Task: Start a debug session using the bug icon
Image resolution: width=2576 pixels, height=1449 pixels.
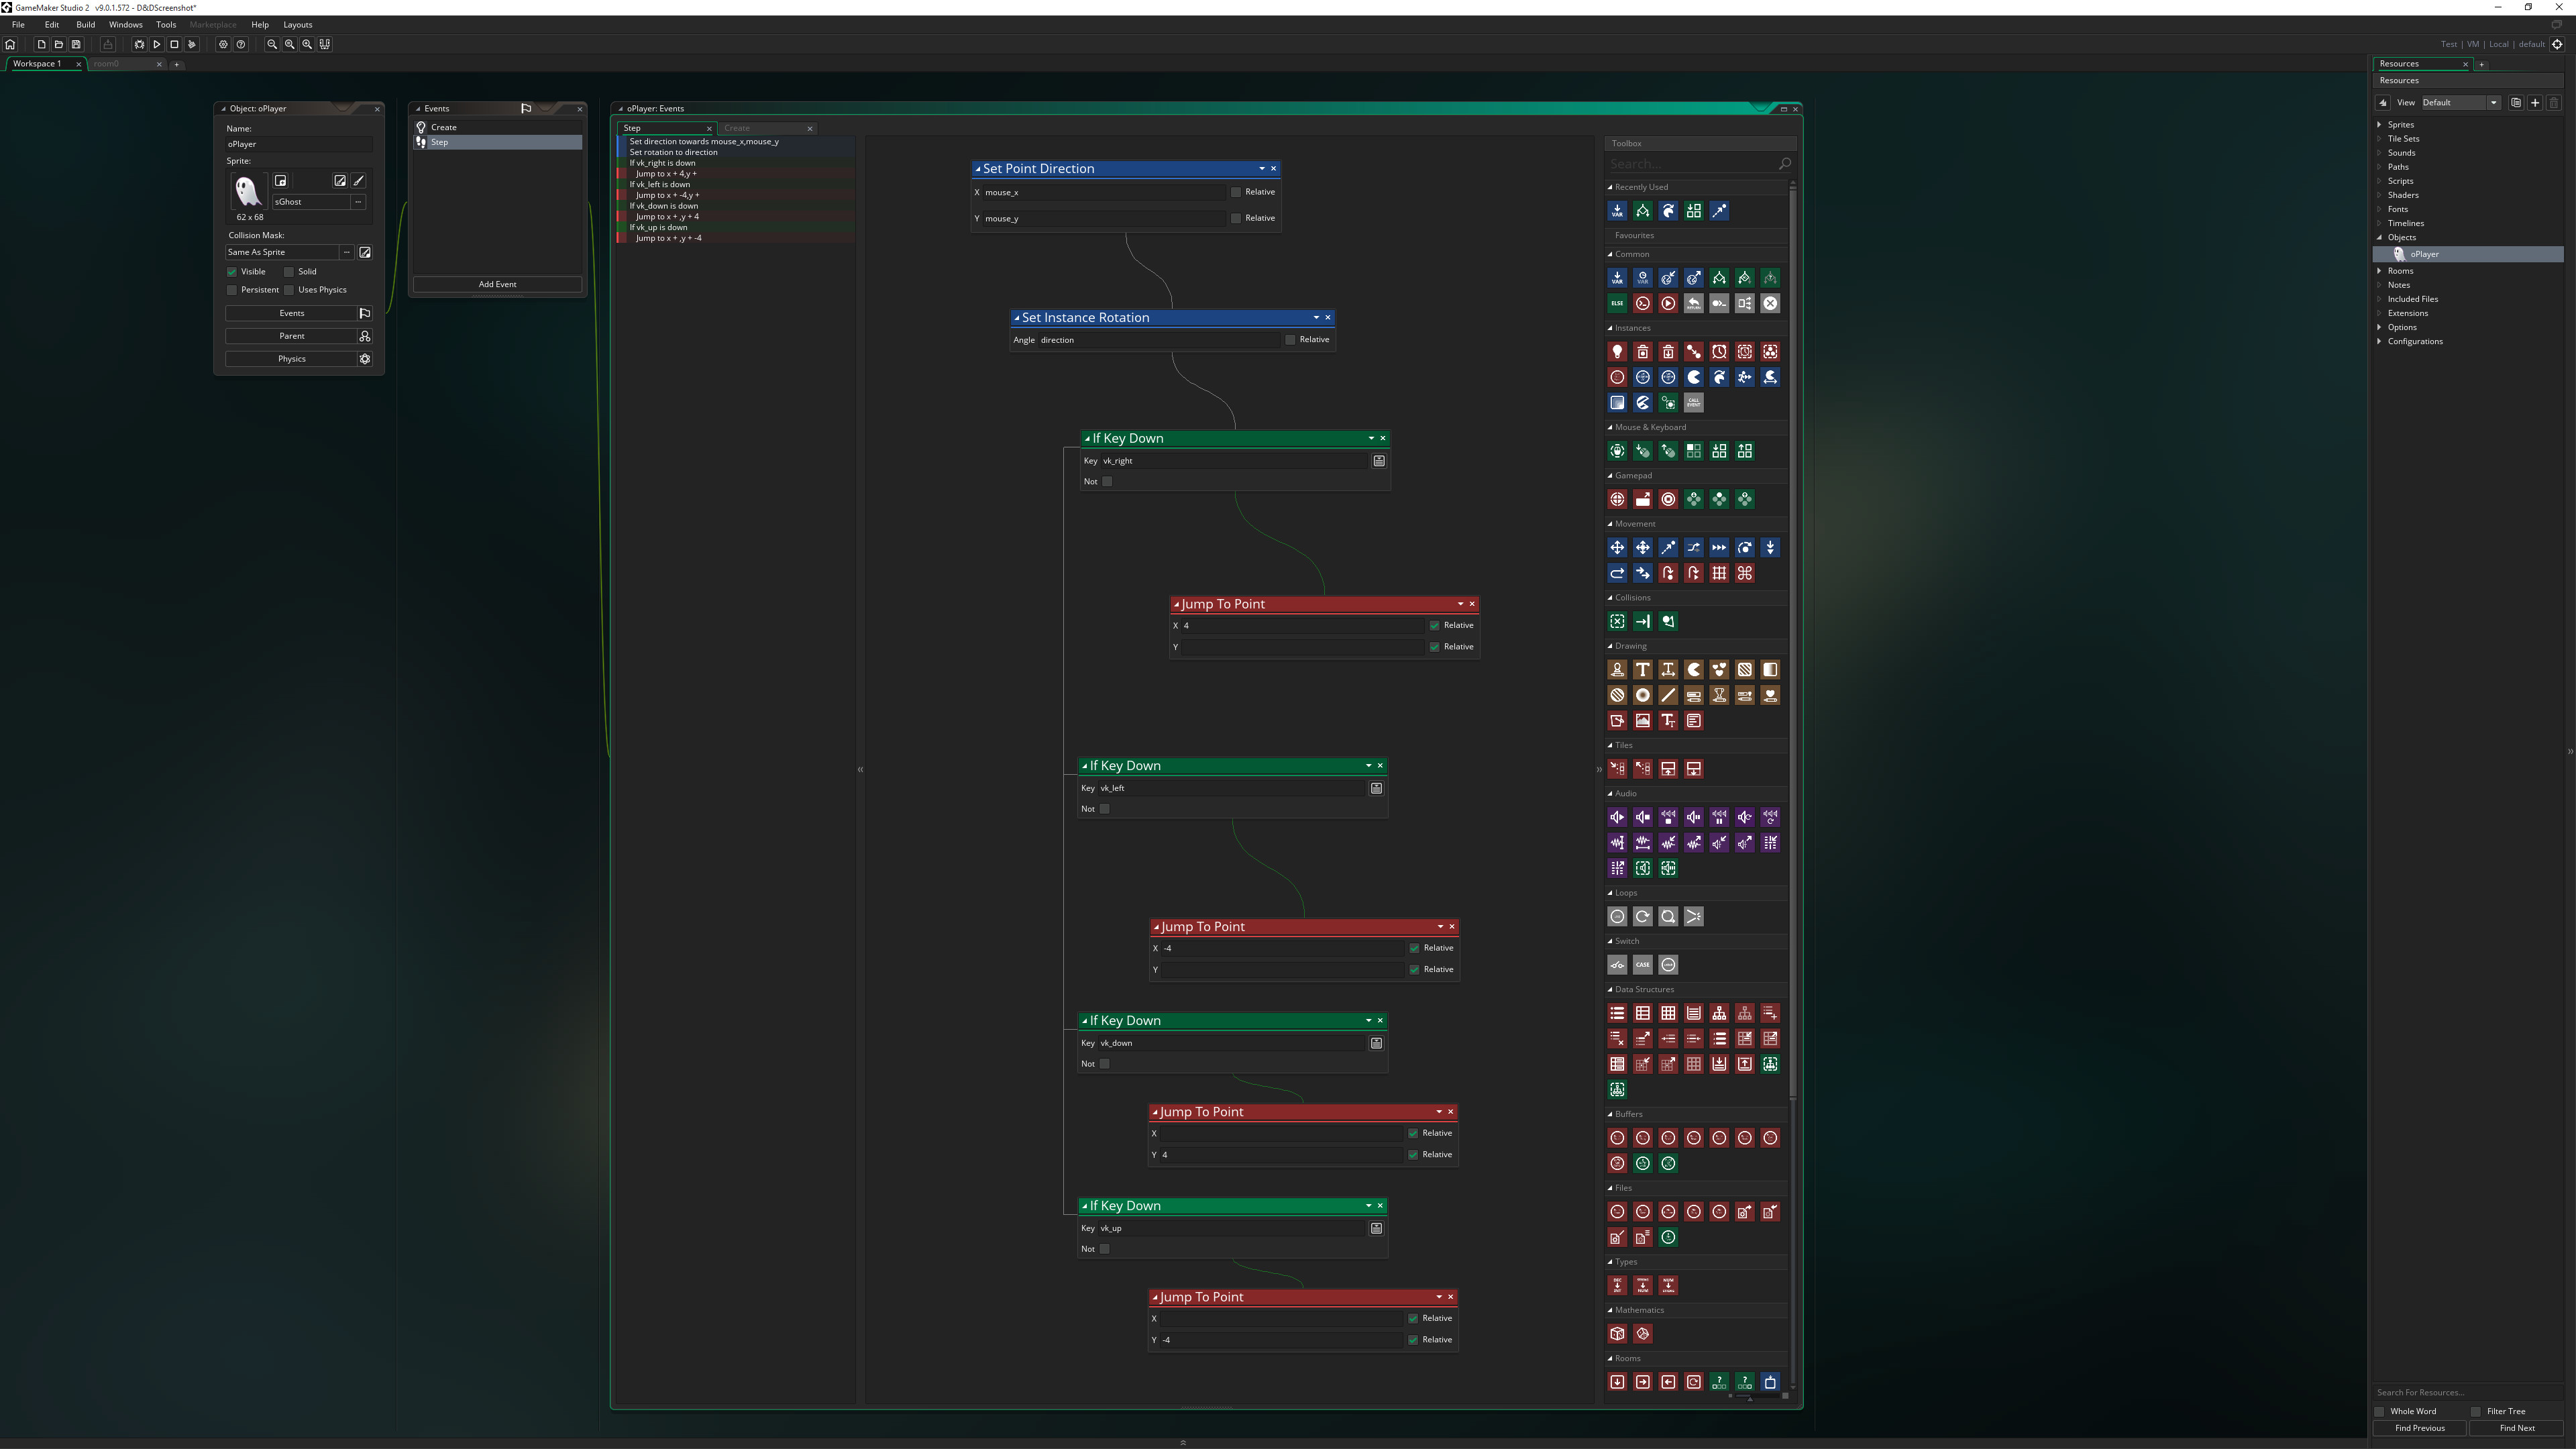Action: pos(139,45)
